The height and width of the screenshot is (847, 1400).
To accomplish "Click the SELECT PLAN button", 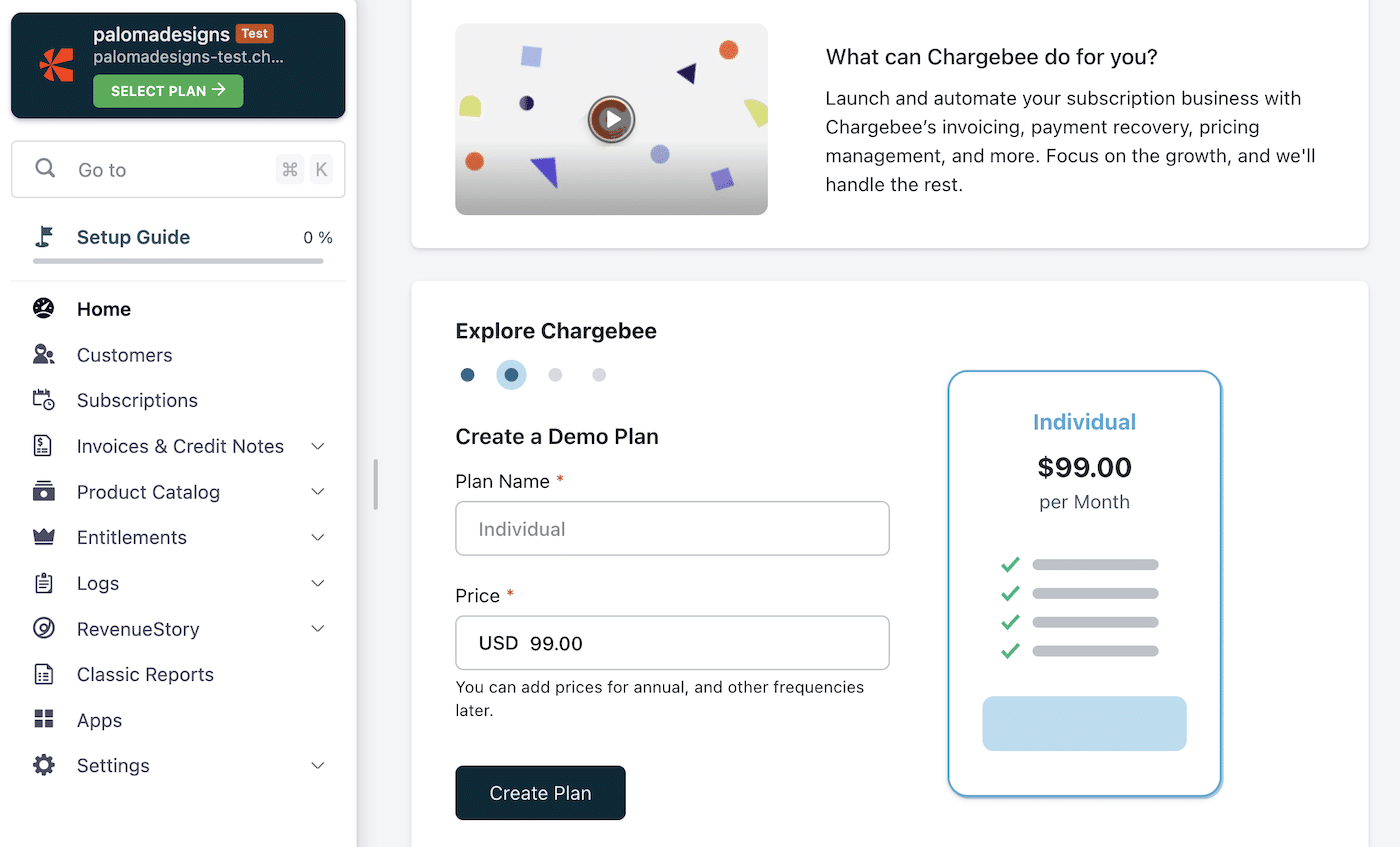I will [167, 91].
